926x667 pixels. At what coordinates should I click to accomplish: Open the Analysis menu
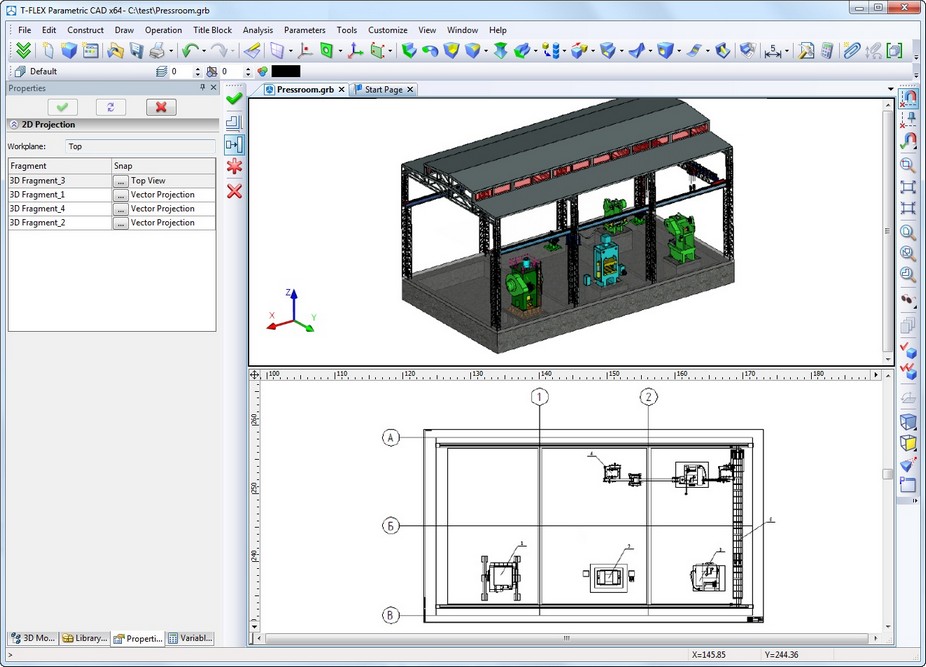tap(257, 30)
